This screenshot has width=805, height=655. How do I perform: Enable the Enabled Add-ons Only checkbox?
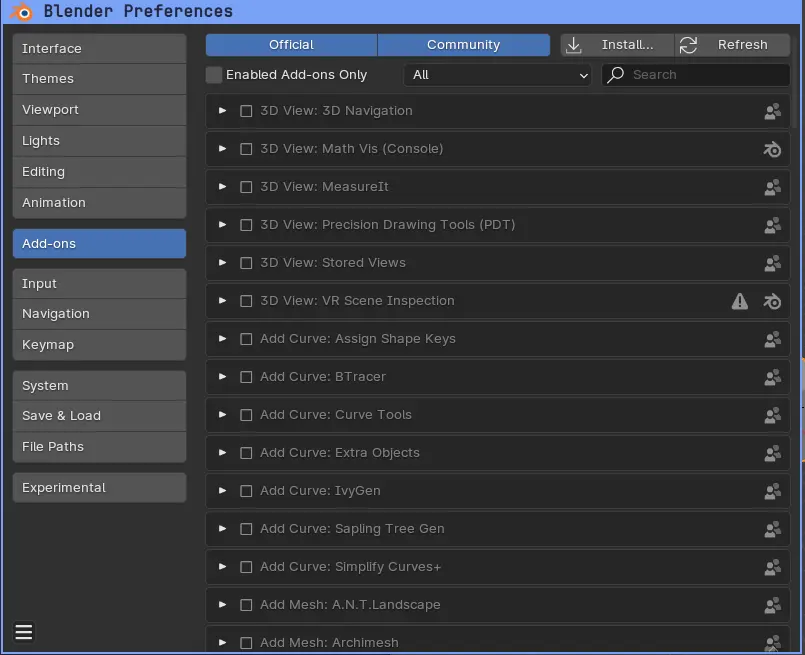(x=214, y=75)
